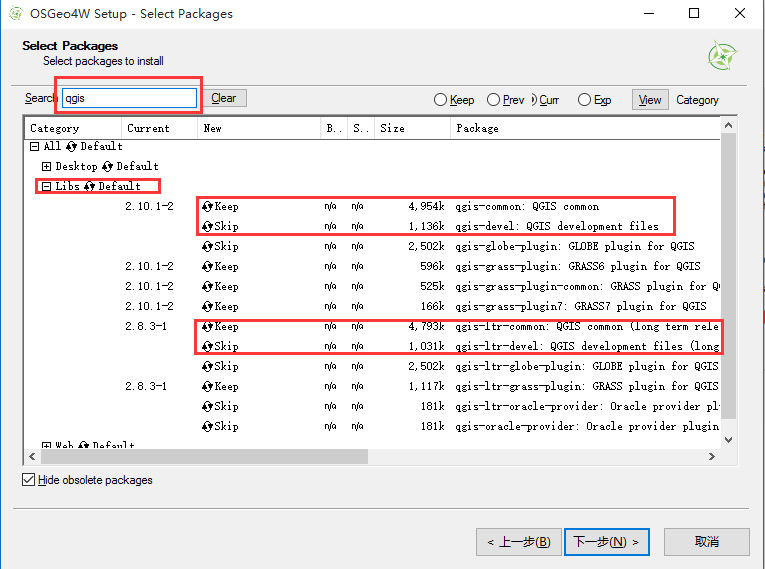Cycle action icon for qgis-grass-plugin: GRASS6 row
This screenshot has height=569, width=765.
[x=207, y=266]
